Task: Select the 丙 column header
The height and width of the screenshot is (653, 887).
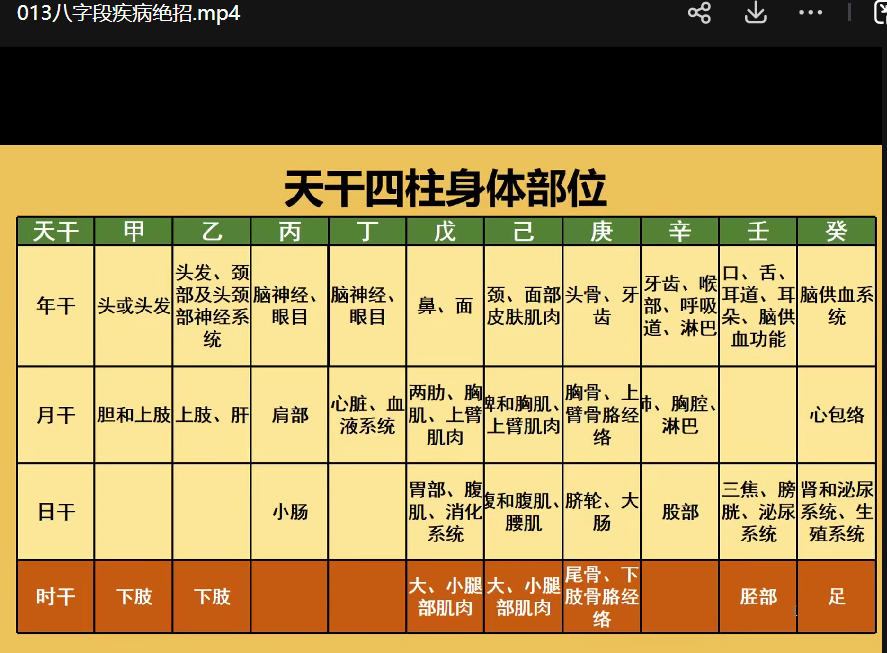Action: point(290,231)
